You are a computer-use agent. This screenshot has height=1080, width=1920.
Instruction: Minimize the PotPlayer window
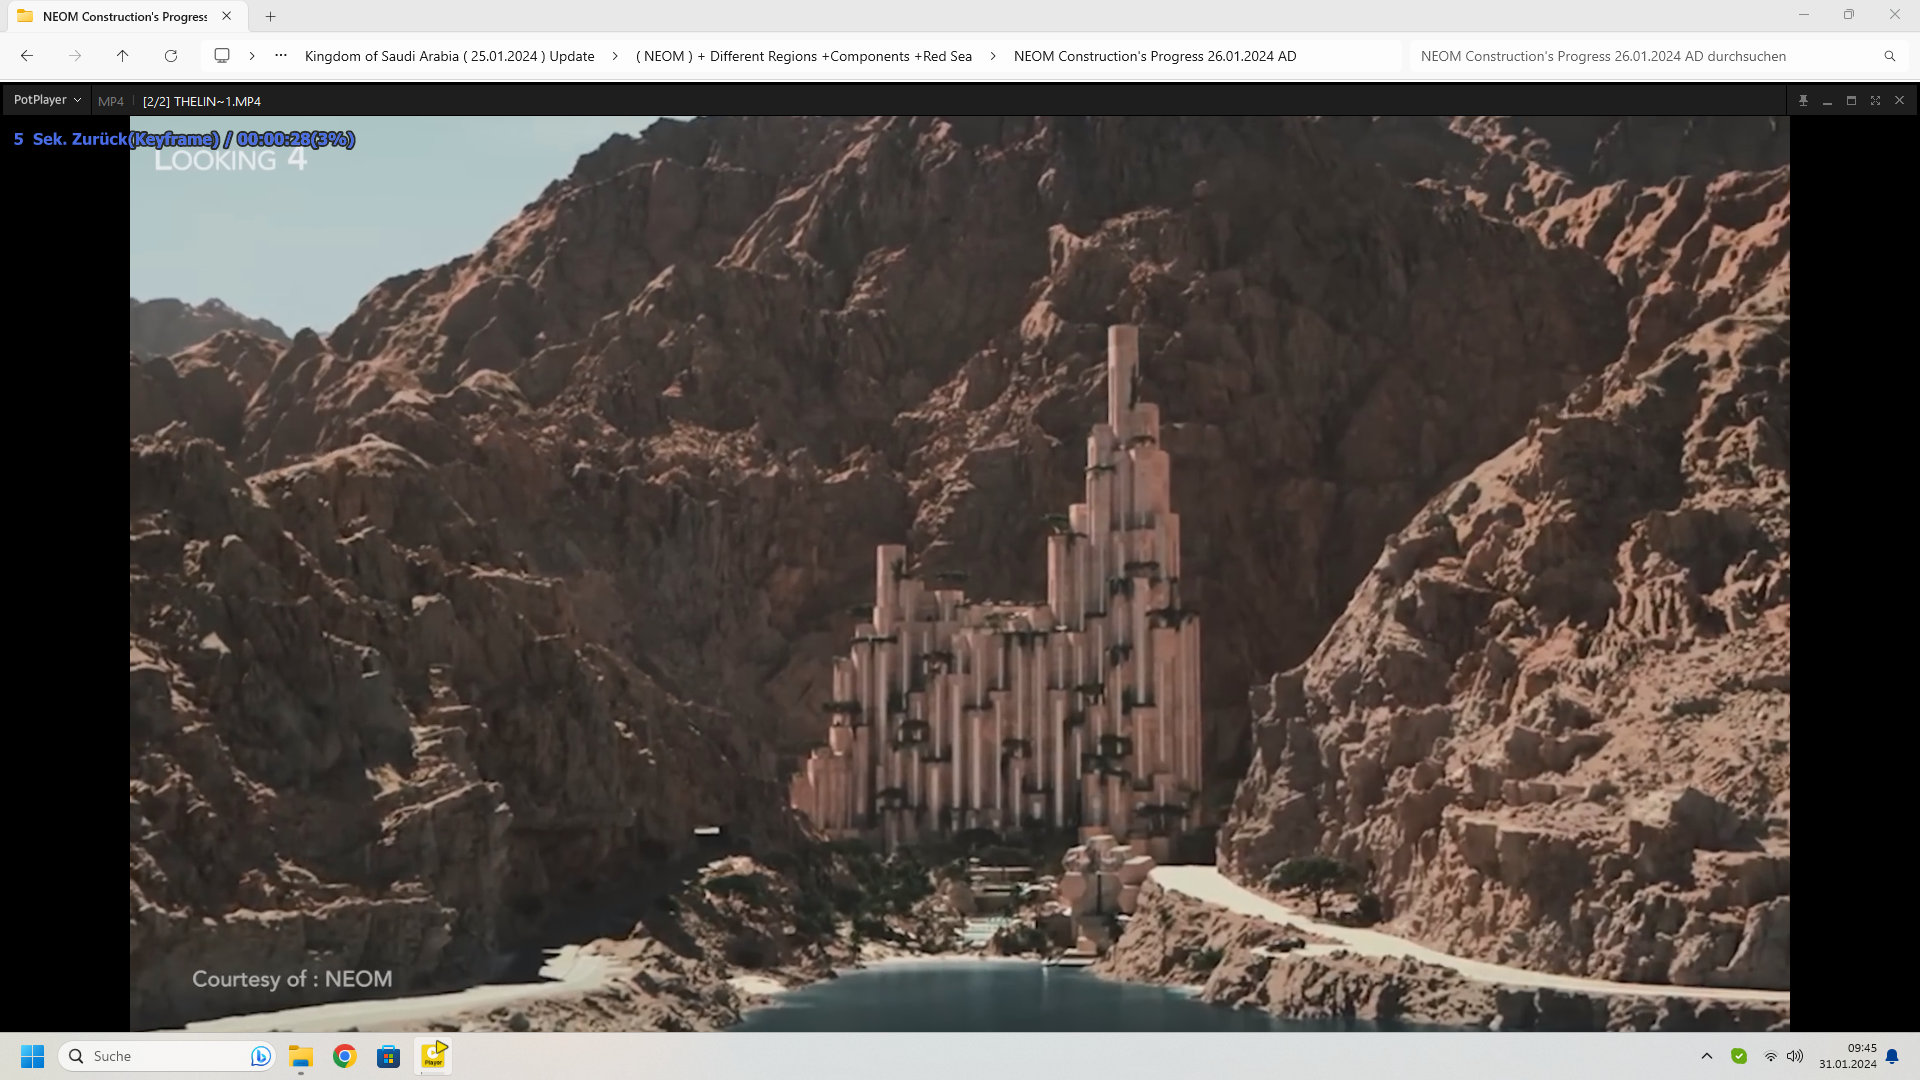1827,101
